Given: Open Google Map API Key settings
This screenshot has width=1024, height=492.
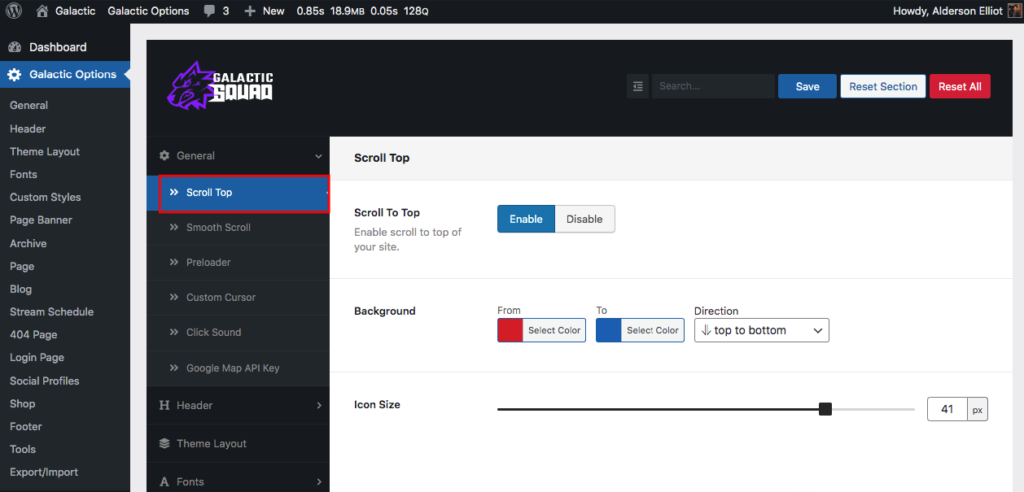Looking at the screenshot, I should [238, 368].
